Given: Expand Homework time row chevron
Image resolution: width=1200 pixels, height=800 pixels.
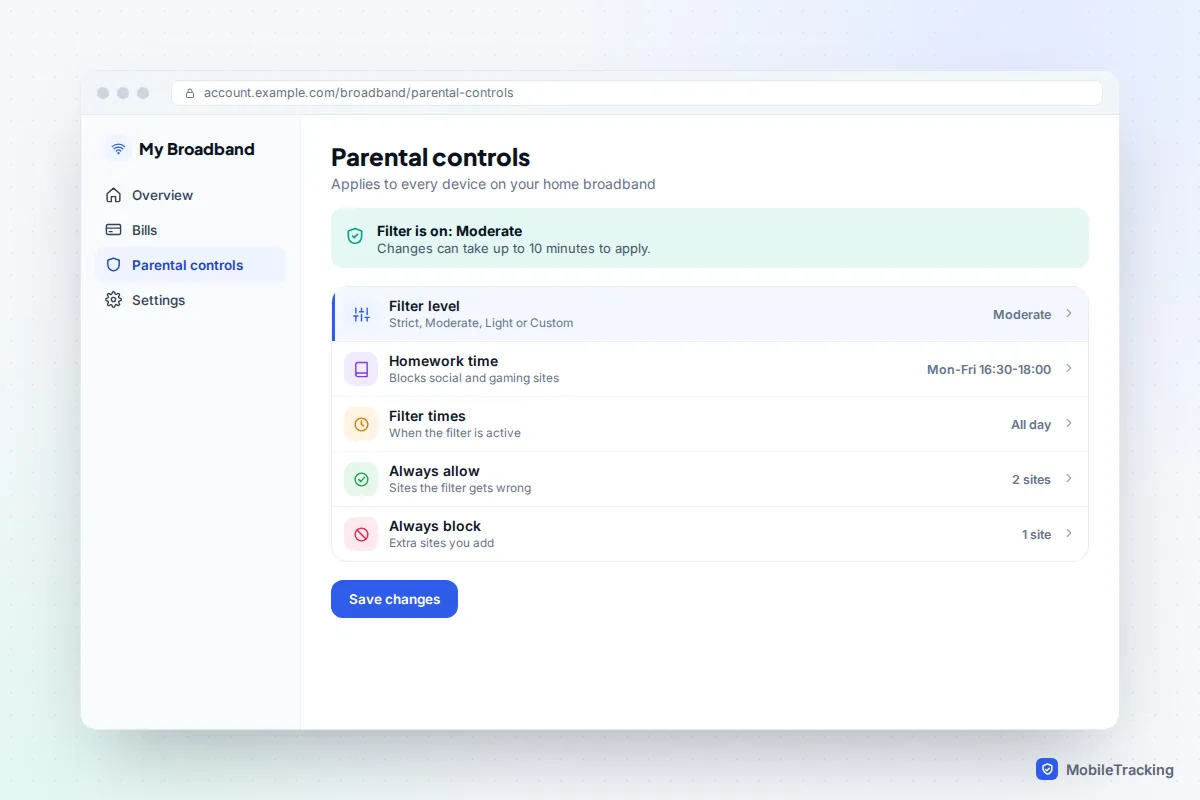Looking at the screenshot, I should (x=1068, y=369).
